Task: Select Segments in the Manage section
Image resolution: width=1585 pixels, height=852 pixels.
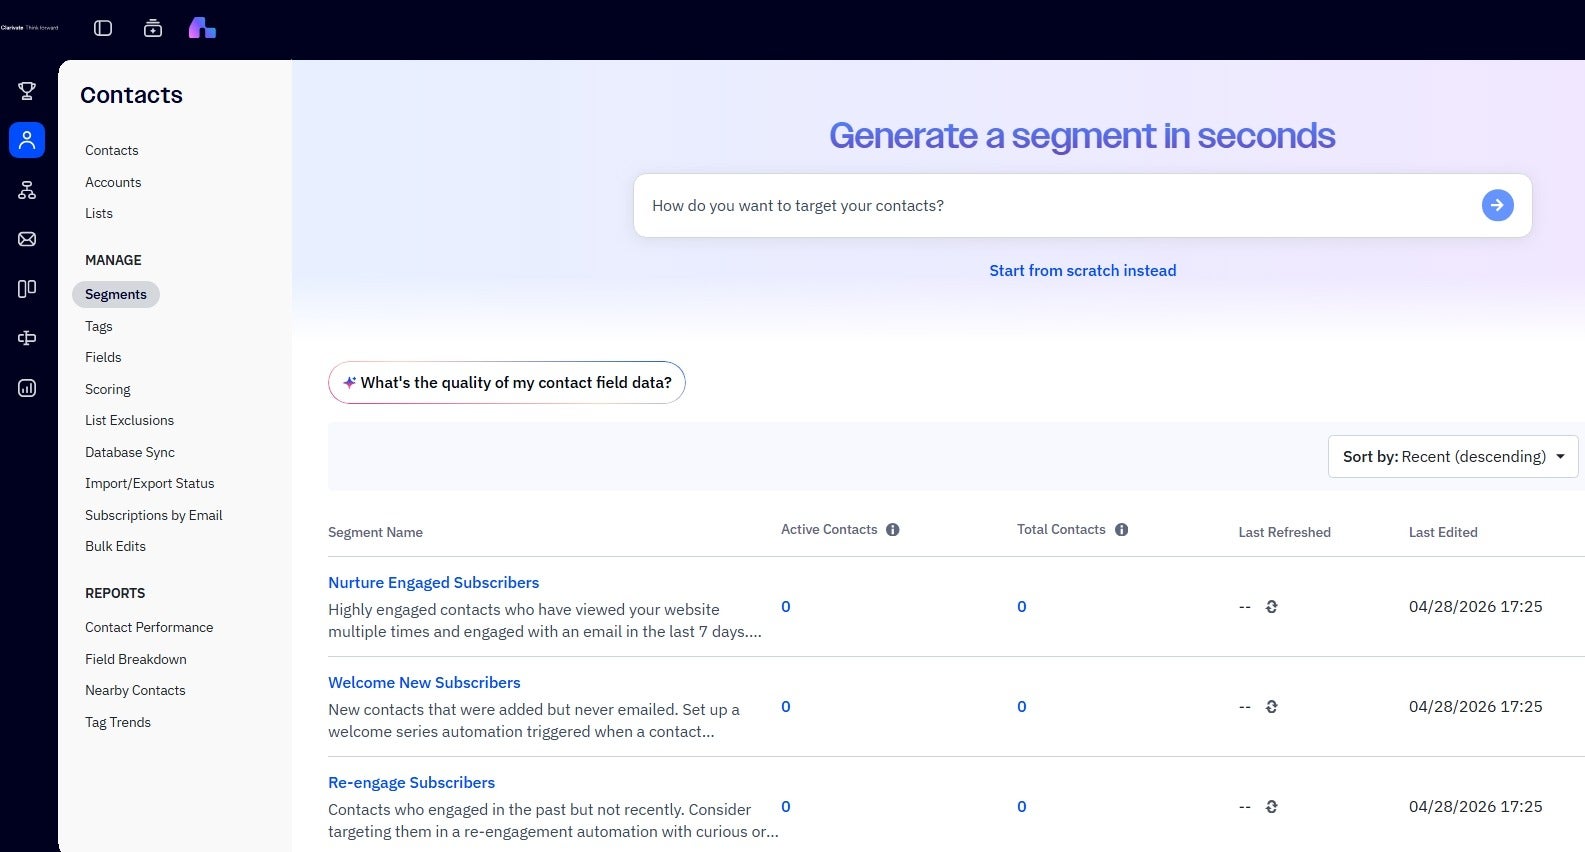Action: pos(116,294)
